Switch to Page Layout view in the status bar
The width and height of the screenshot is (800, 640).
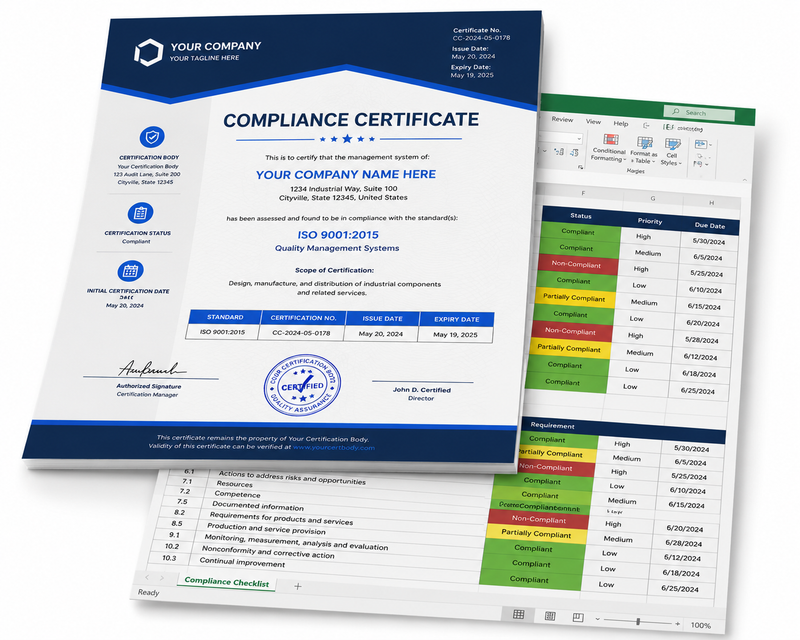tap(550, 616)
